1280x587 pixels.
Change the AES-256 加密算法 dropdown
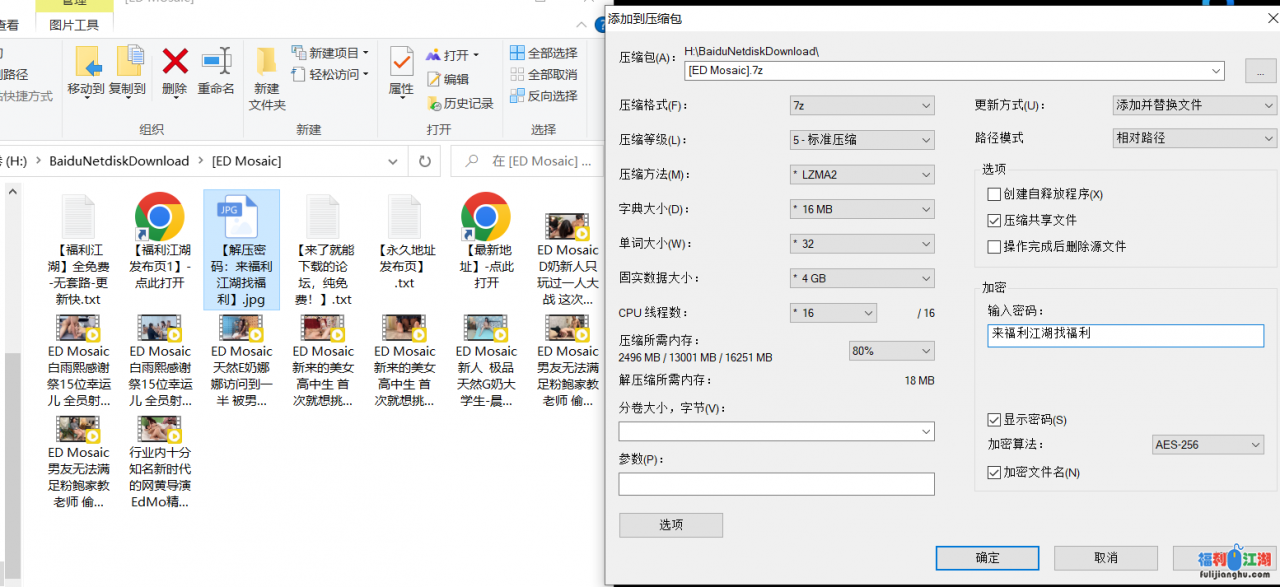[x=1208, y=444]
